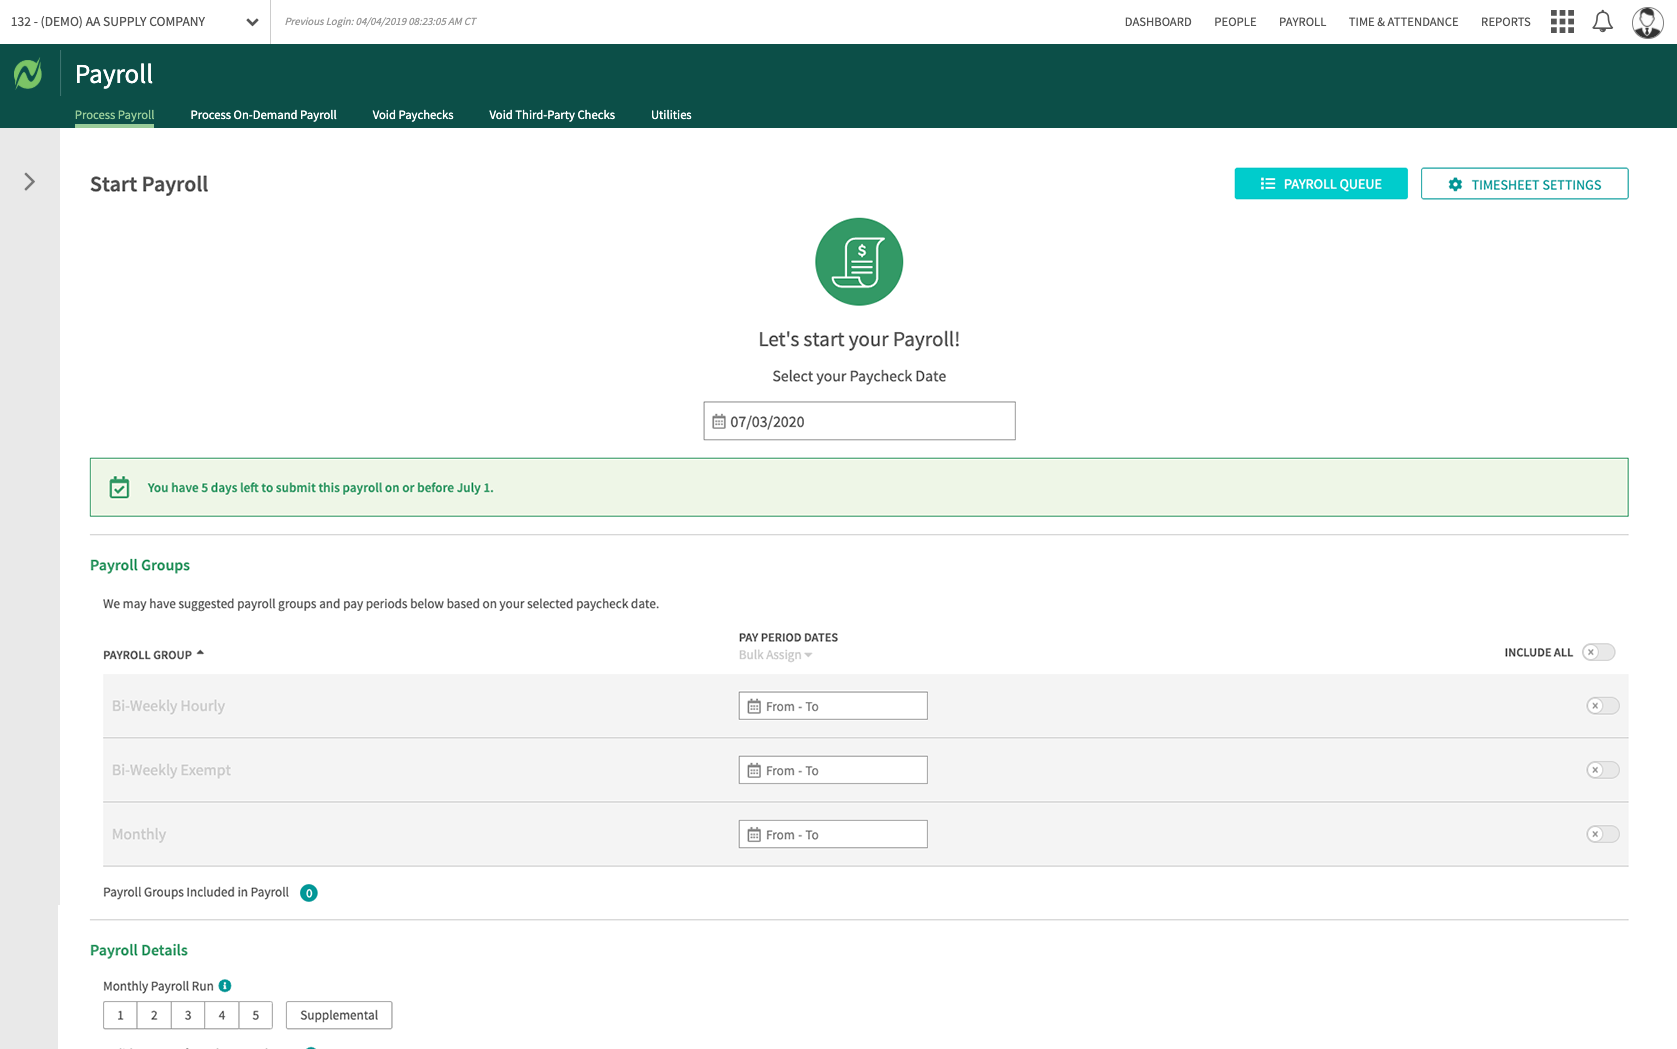Click the notifications bell icon
1677x1049 pixels.
pos(1603,22)
